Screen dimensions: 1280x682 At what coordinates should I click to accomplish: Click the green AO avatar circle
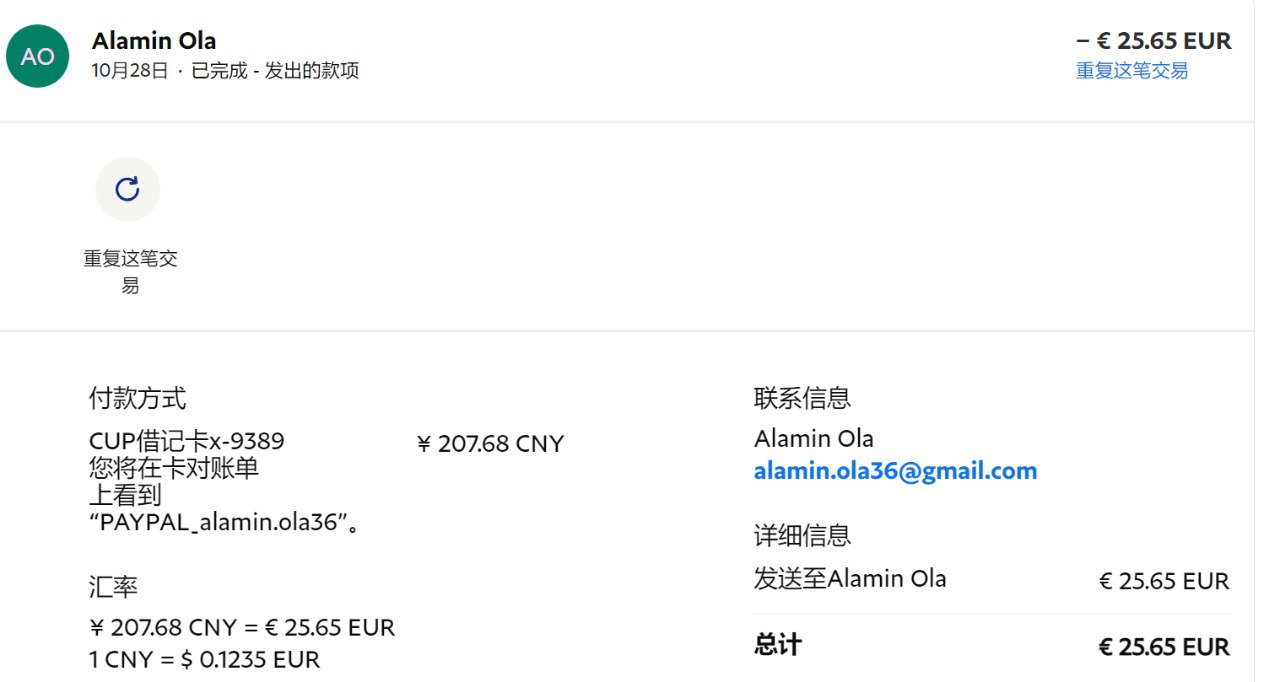[37, 56]
